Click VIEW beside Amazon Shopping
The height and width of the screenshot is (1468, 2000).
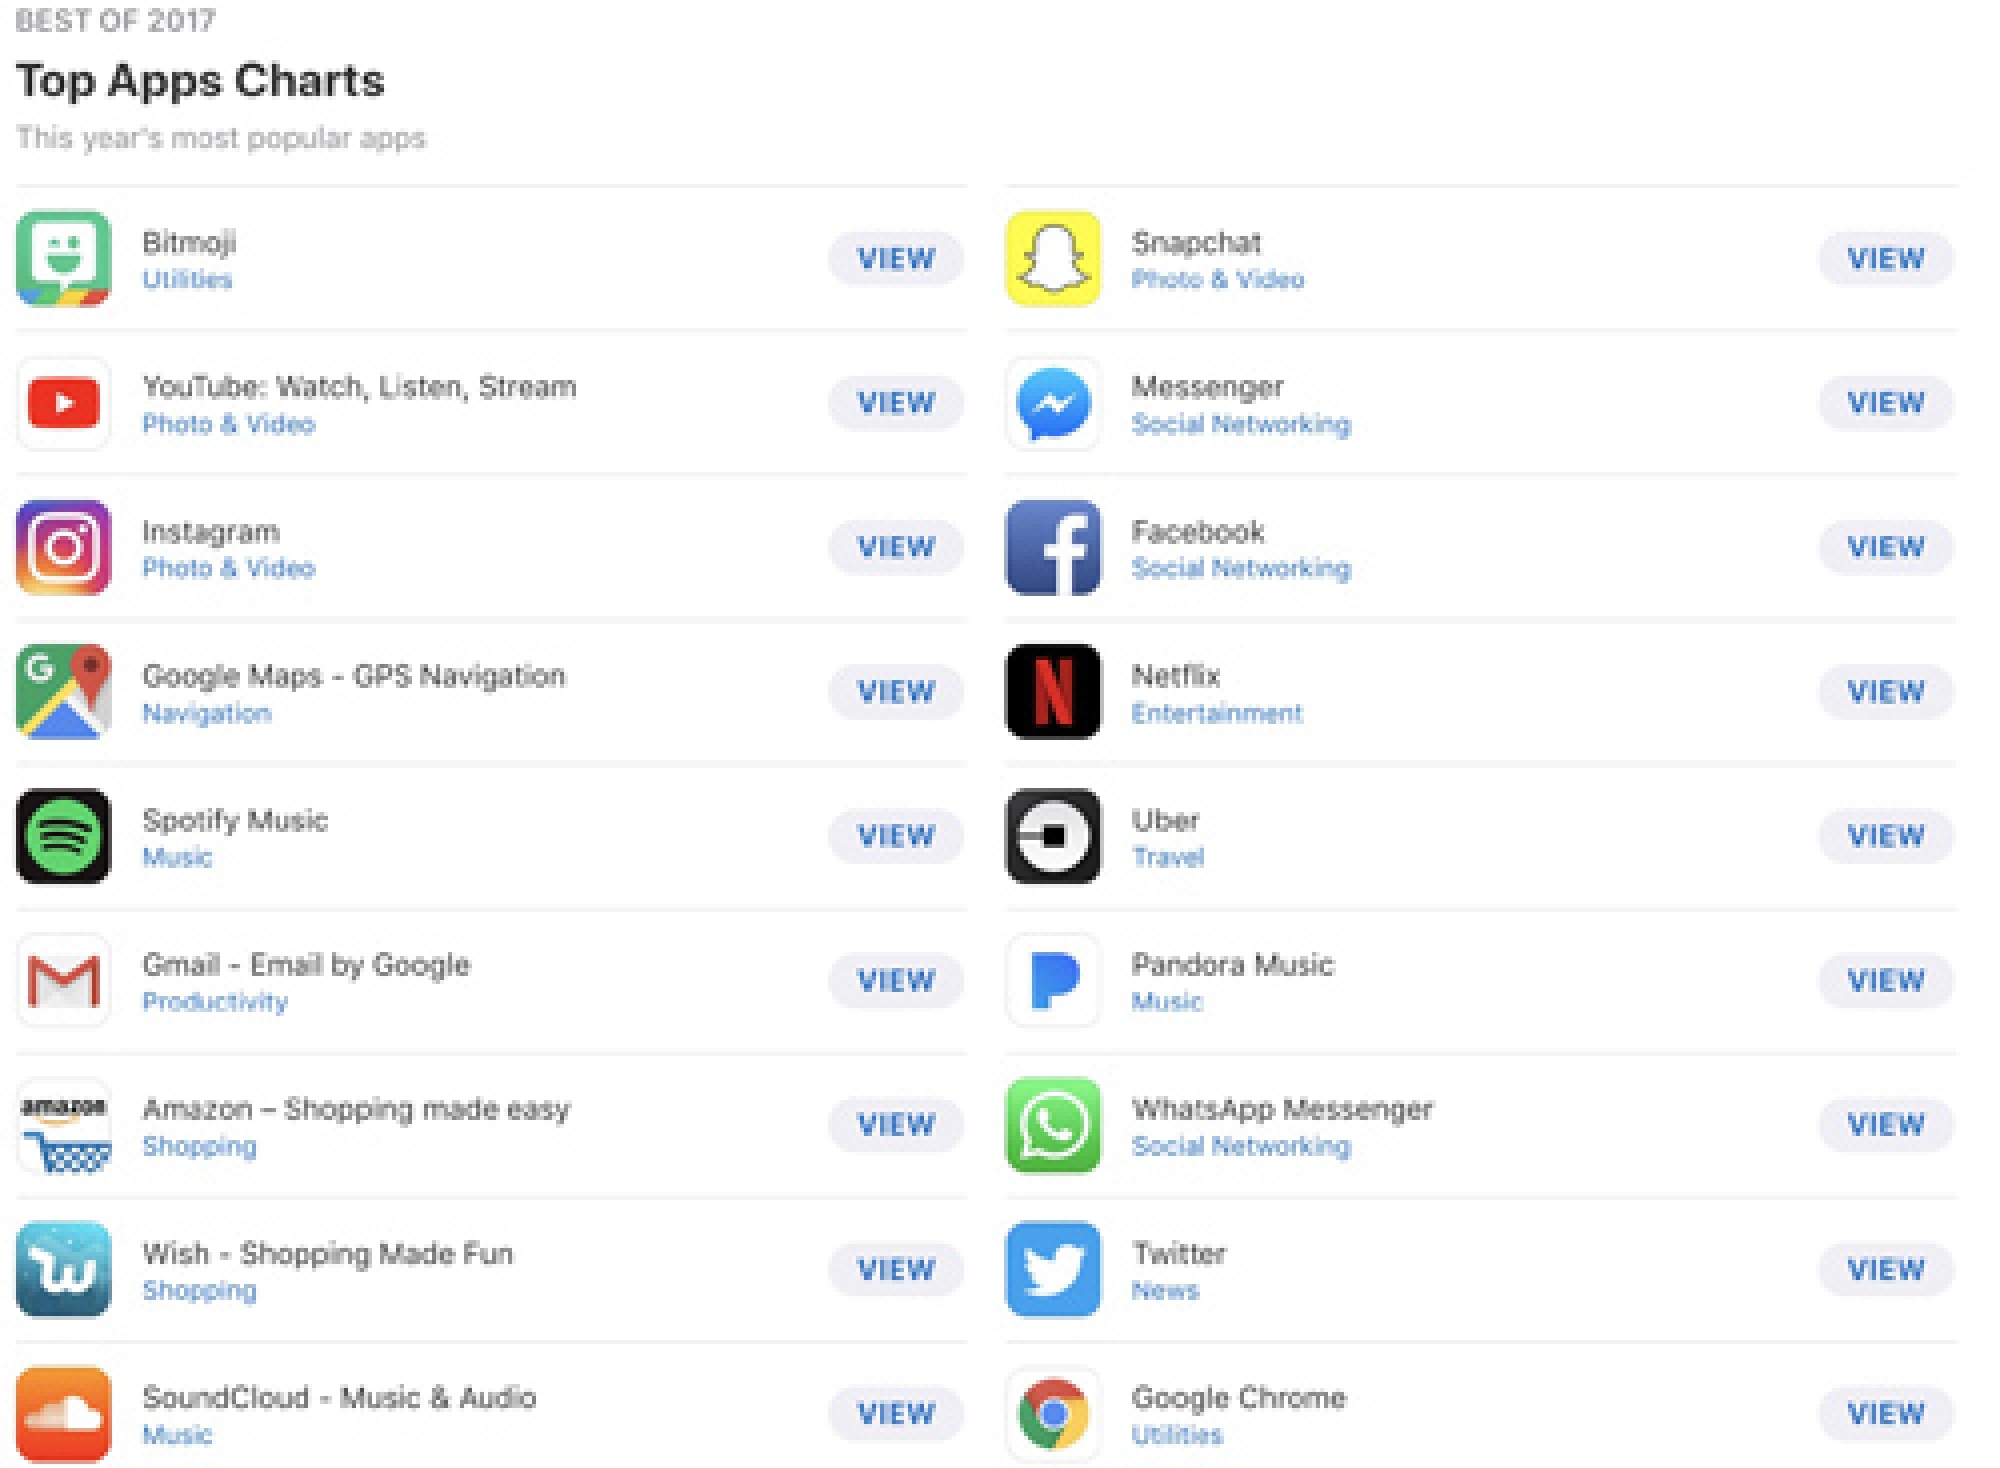(x=895, y=1124)
